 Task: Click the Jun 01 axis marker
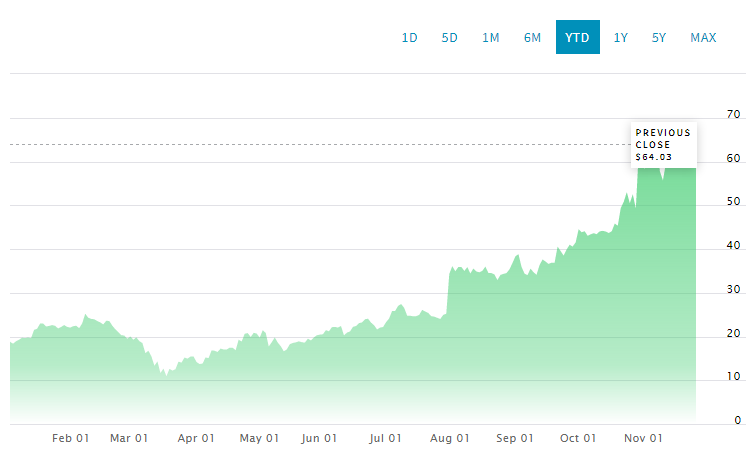point(319,438)
